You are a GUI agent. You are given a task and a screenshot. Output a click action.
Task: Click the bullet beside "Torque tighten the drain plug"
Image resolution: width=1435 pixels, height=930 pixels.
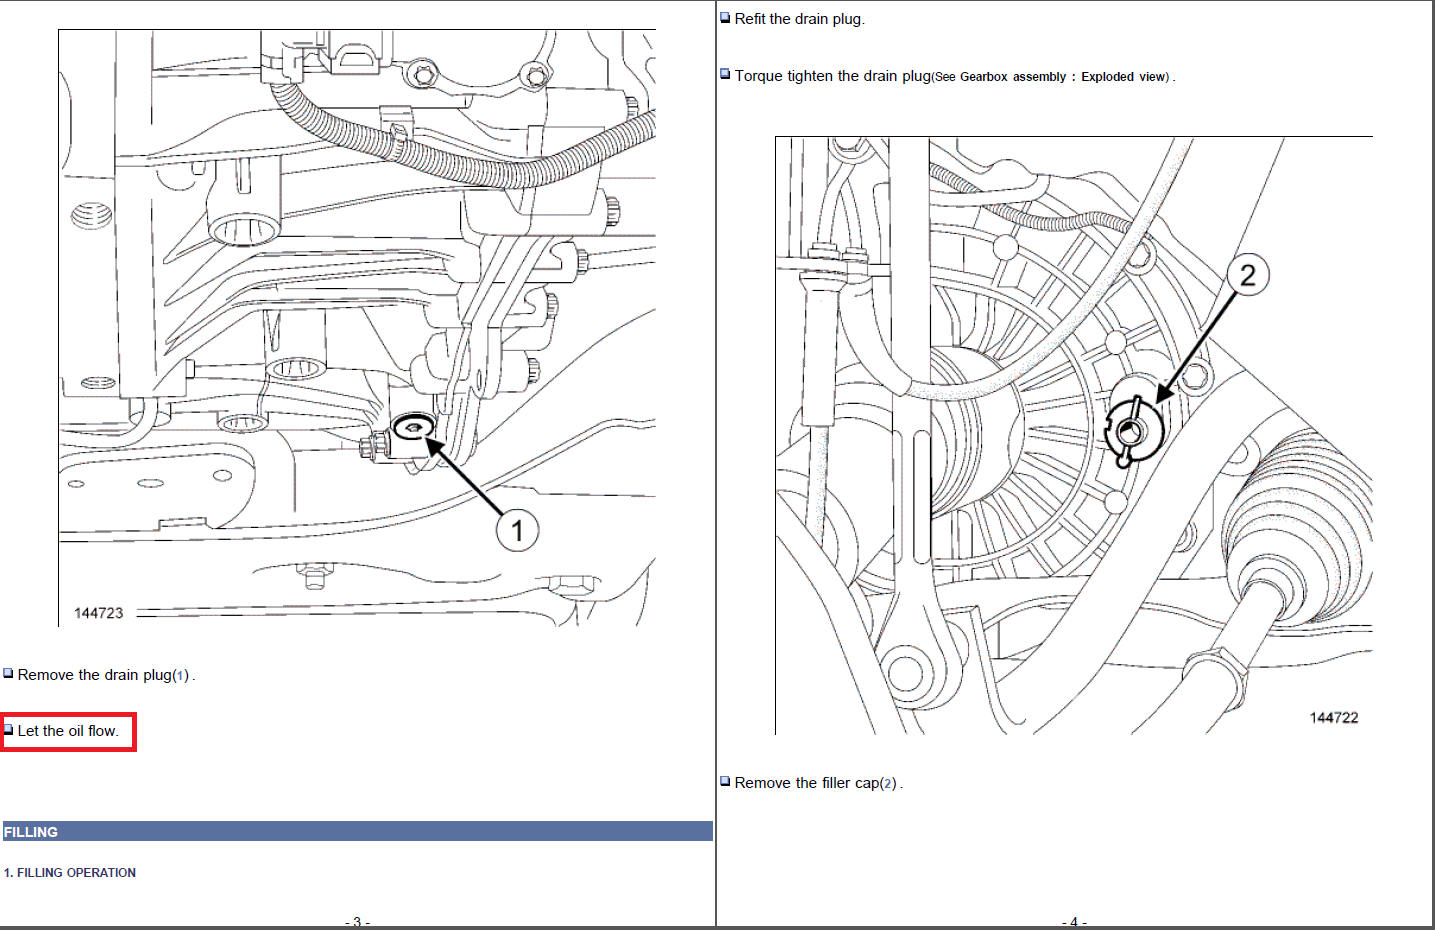[x=725, y=75]
